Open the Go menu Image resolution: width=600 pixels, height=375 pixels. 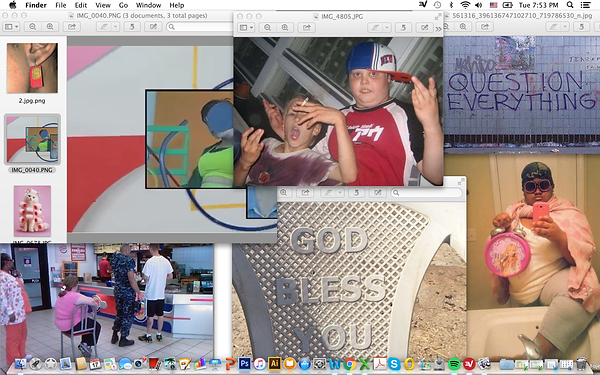tap(123, 5)
